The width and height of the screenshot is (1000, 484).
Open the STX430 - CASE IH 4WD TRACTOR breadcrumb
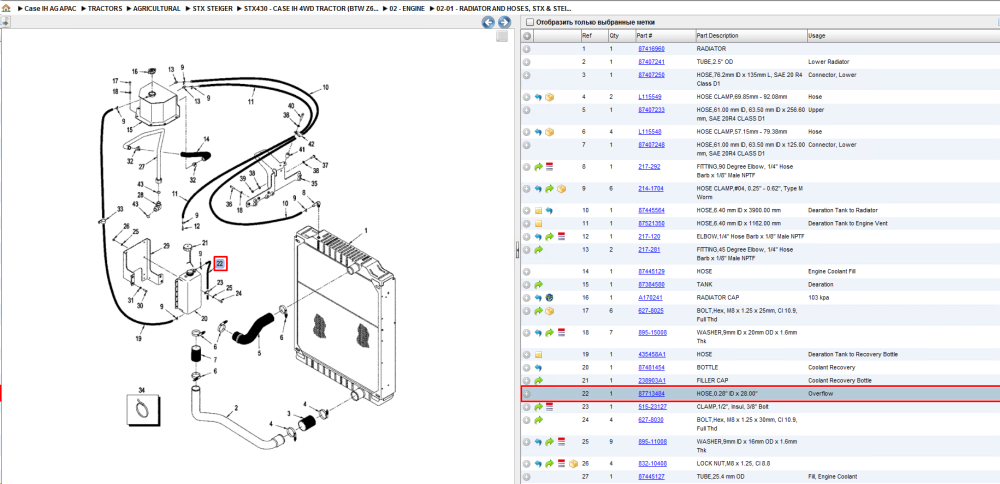(x=312, y=9)
